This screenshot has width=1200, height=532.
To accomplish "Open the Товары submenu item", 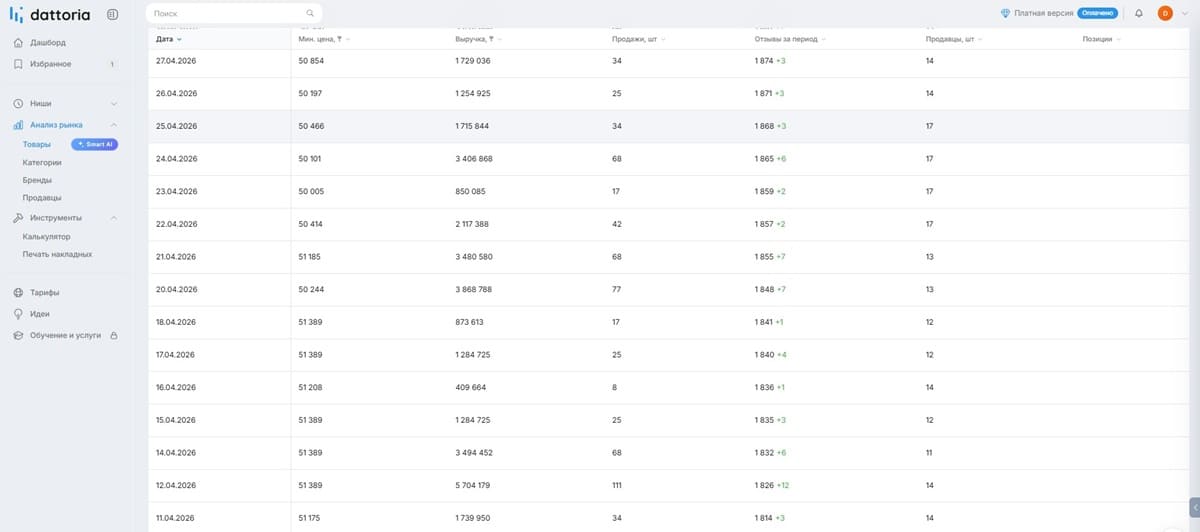I will pyautogui.click(x=37, y=144).
